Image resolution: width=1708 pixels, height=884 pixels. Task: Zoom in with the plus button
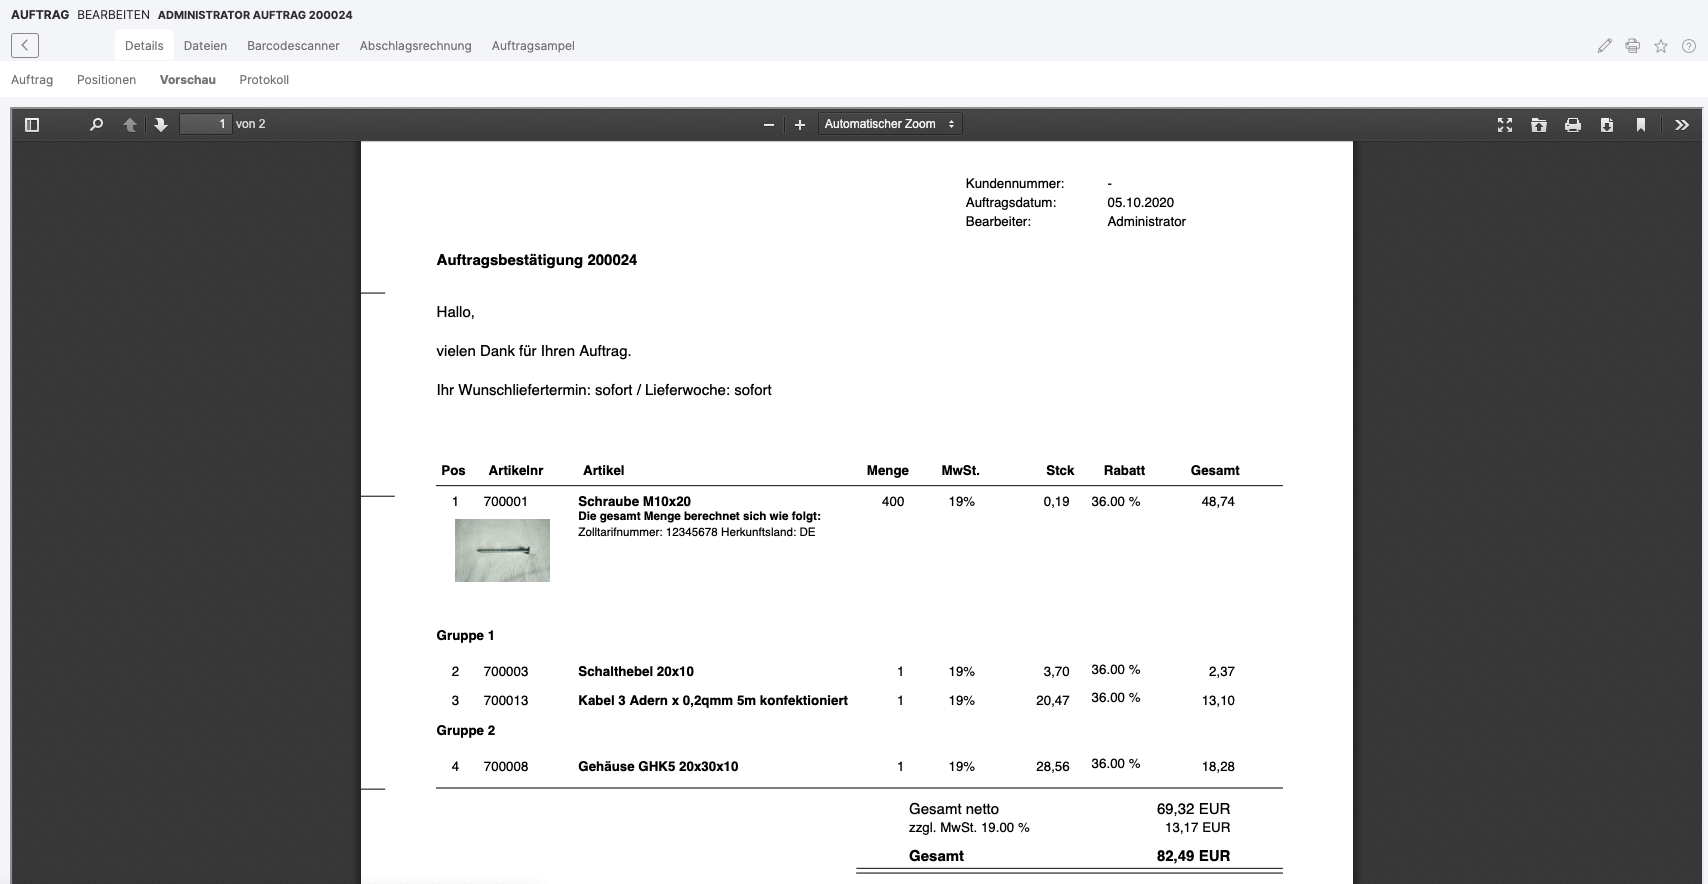click(799, 125)
